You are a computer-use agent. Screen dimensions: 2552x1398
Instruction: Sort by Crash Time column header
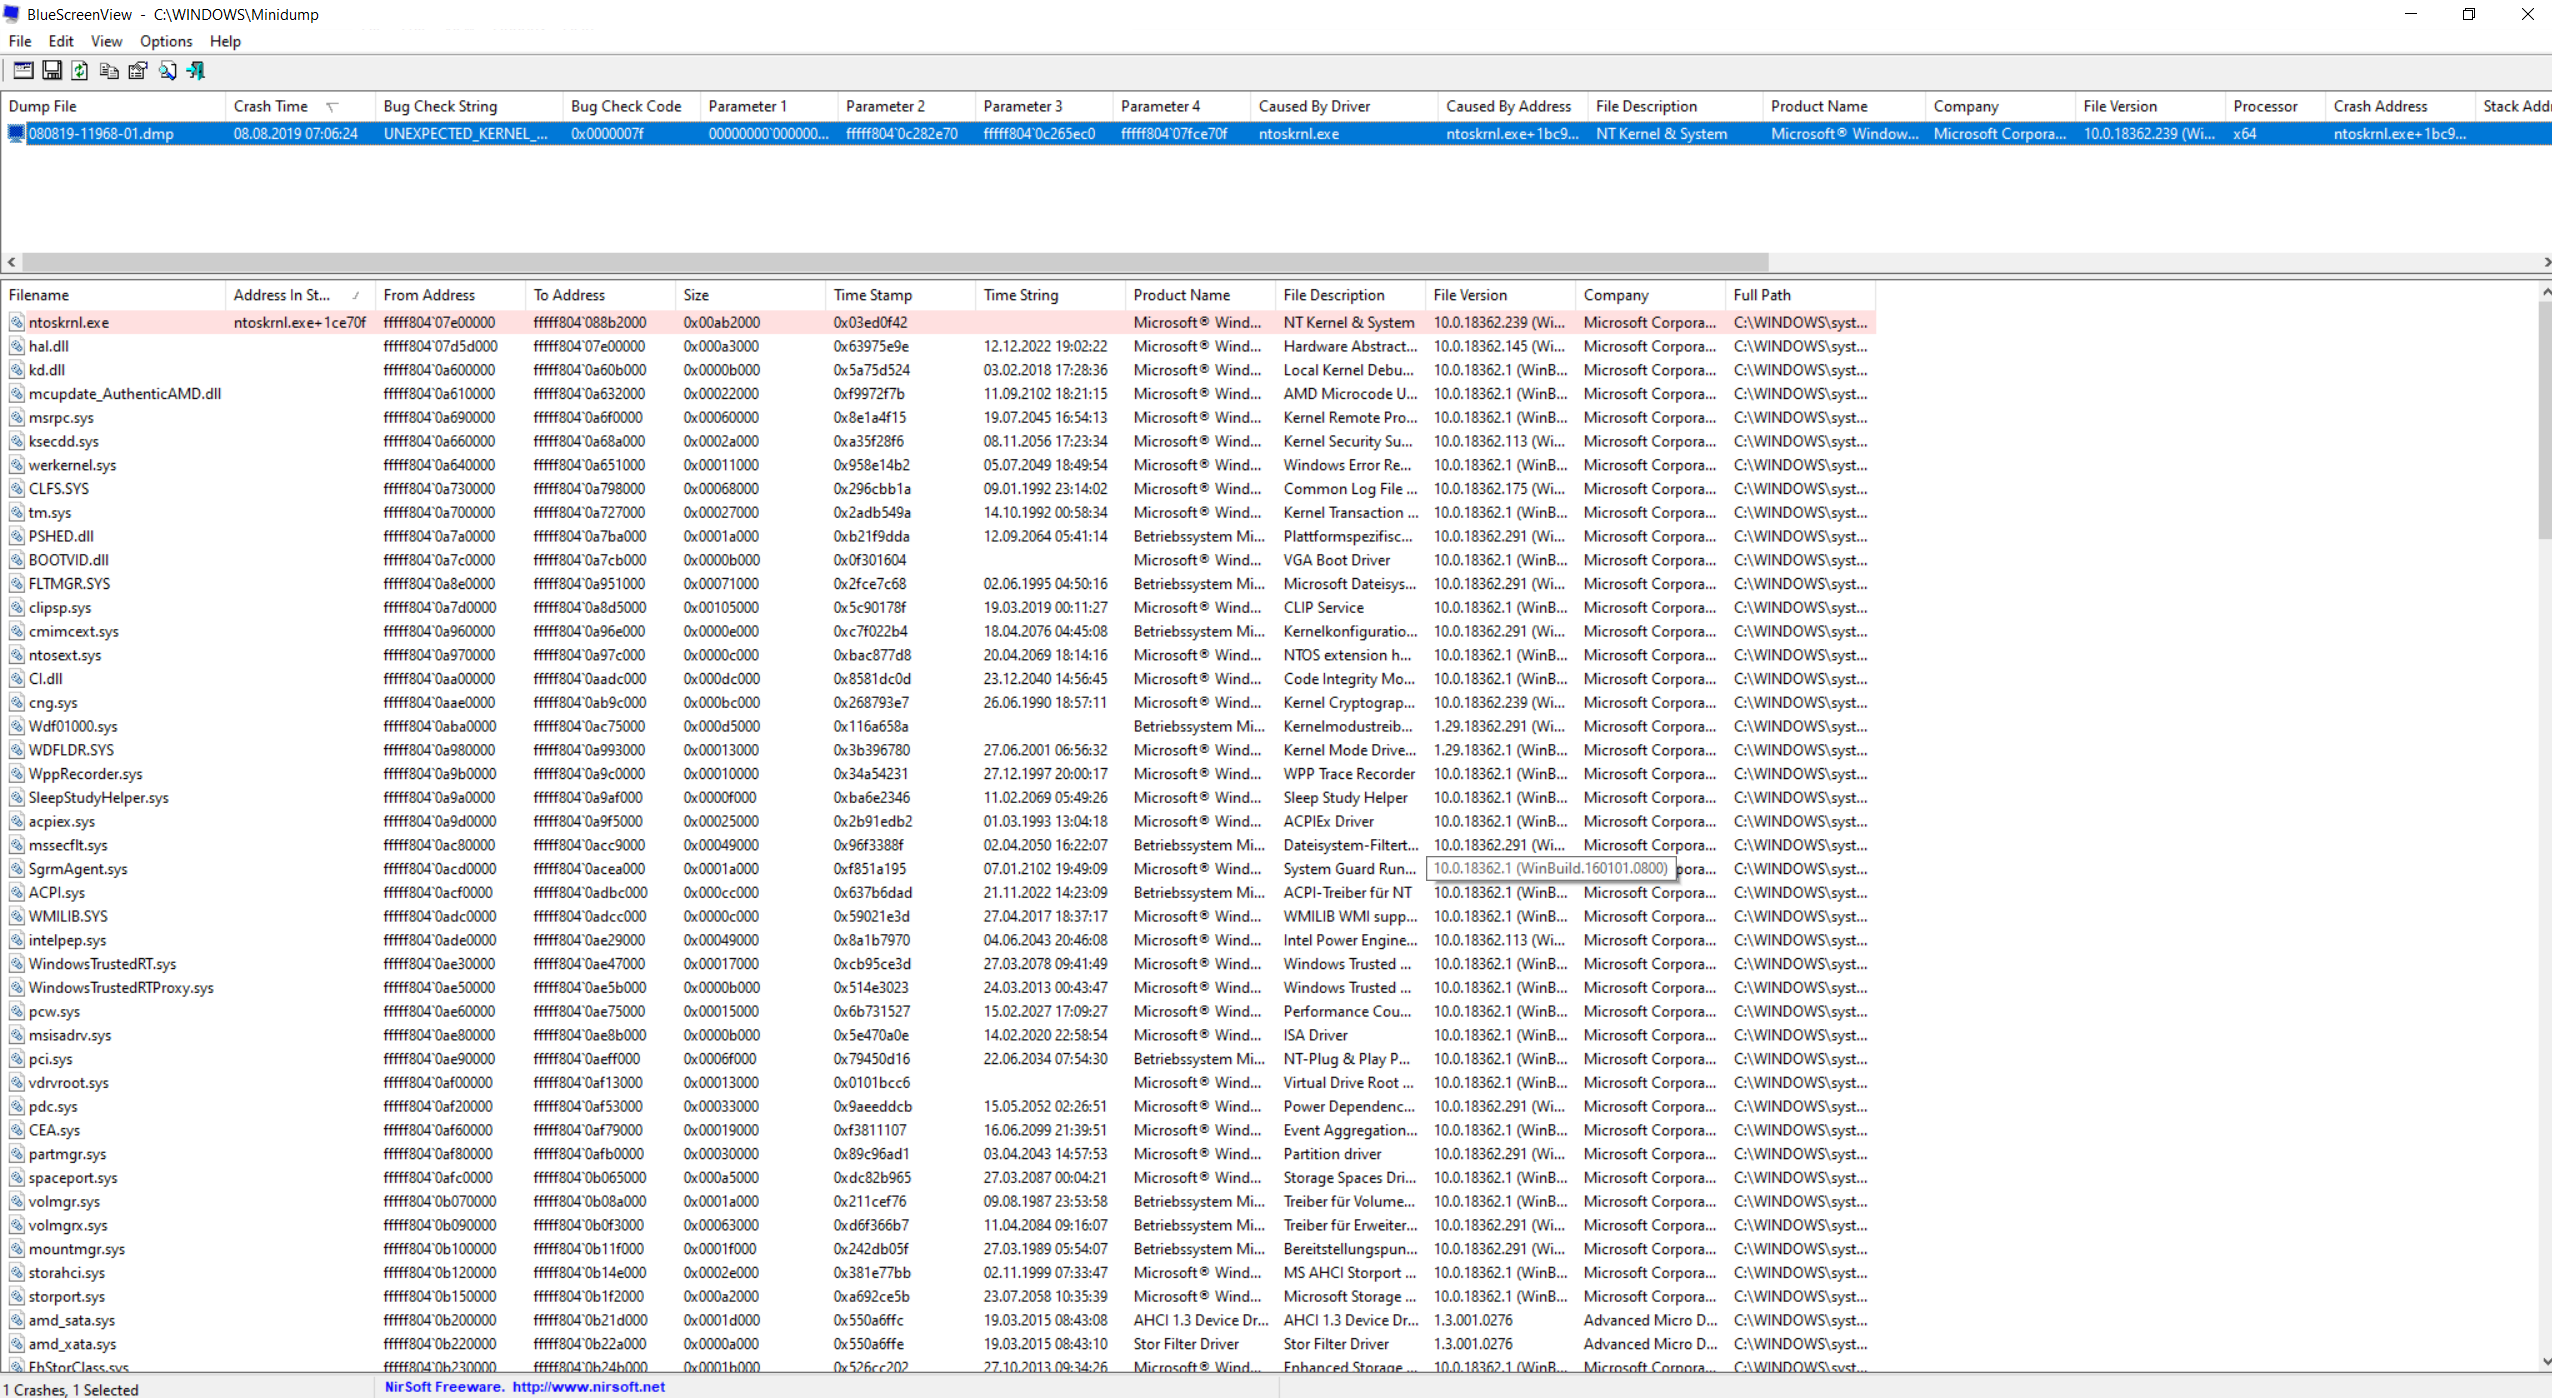271,106
